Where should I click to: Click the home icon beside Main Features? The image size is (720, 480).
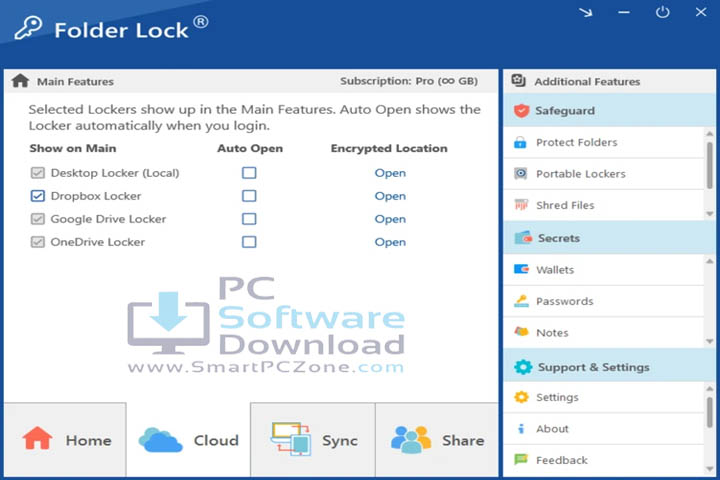point(20,81)
